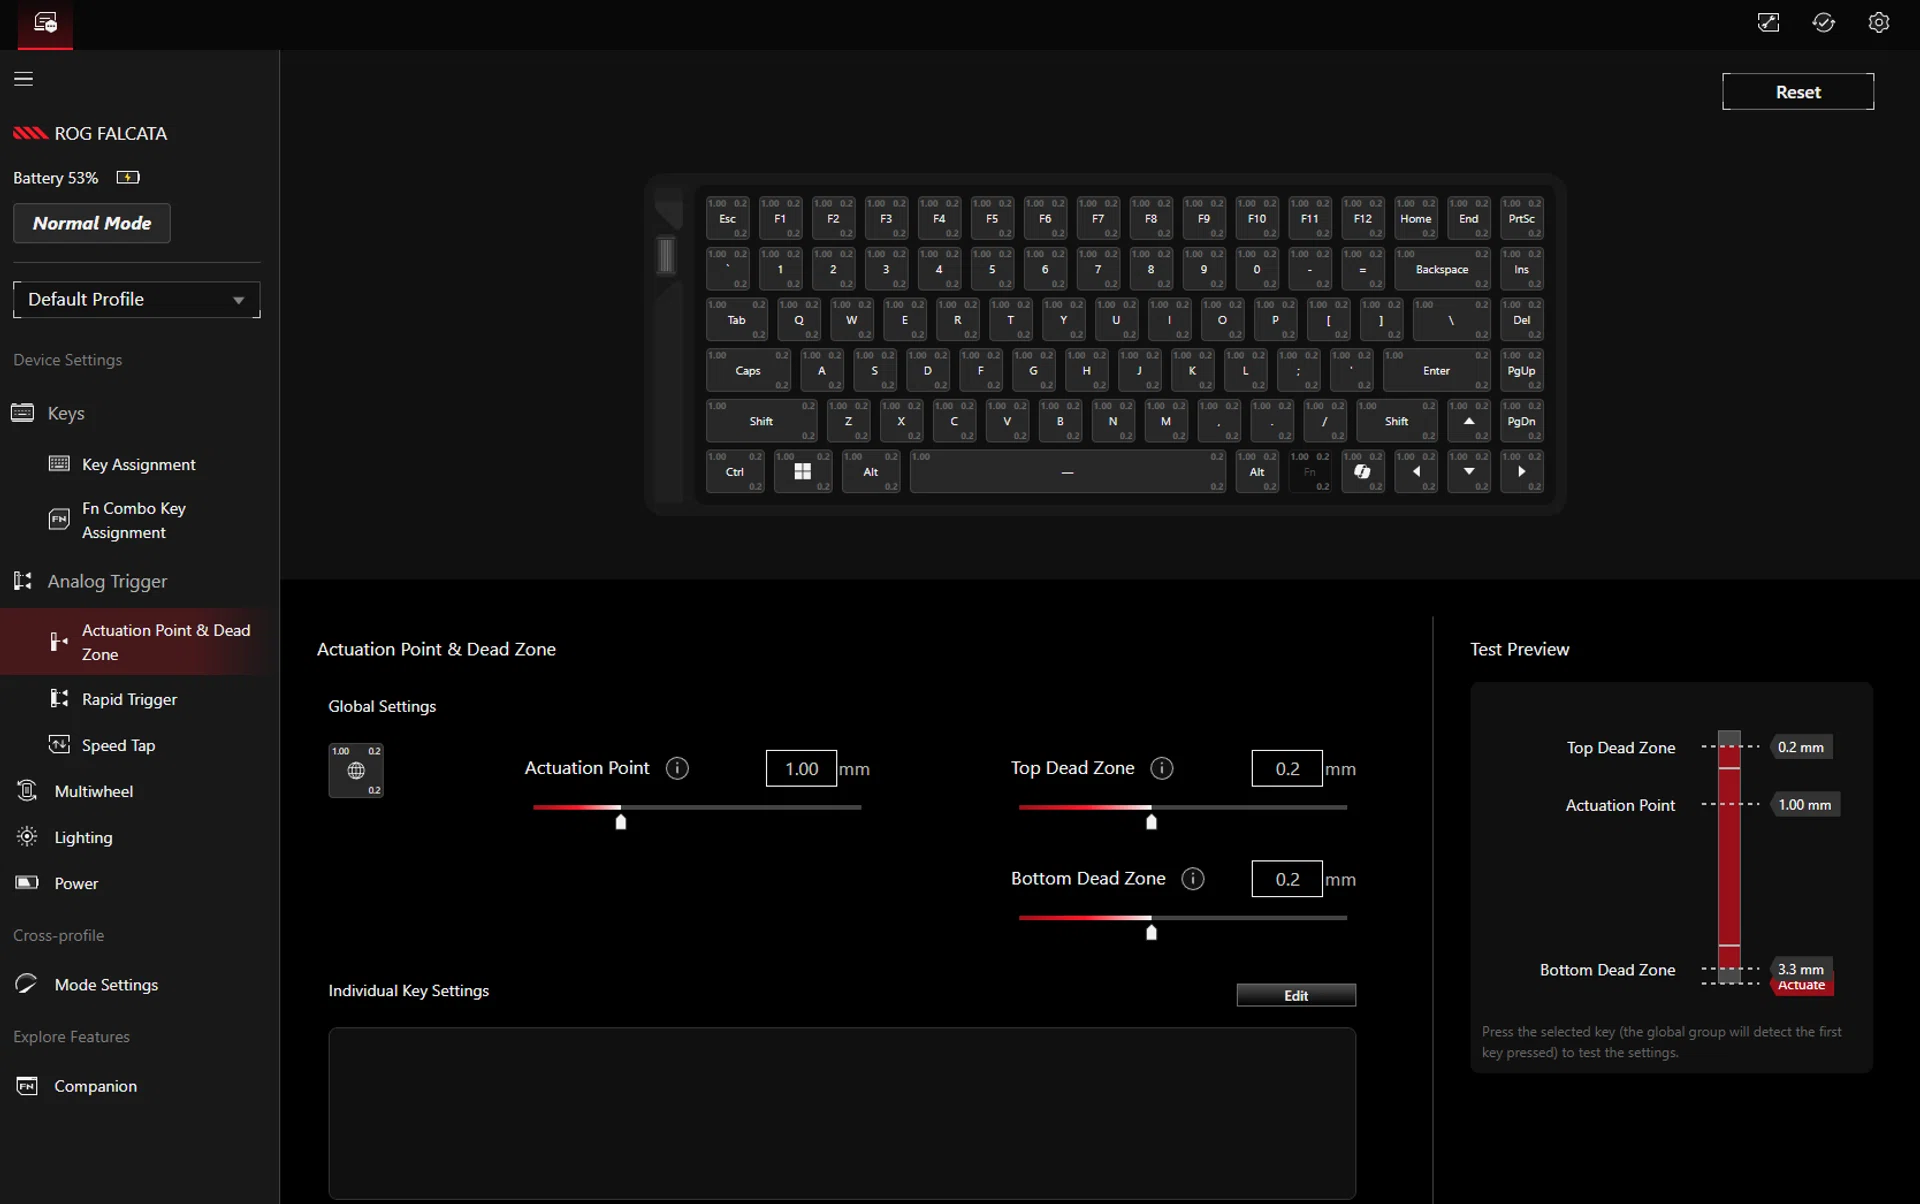Click the Bottom Dead Zone info icon

click(x=1192, y=878)
